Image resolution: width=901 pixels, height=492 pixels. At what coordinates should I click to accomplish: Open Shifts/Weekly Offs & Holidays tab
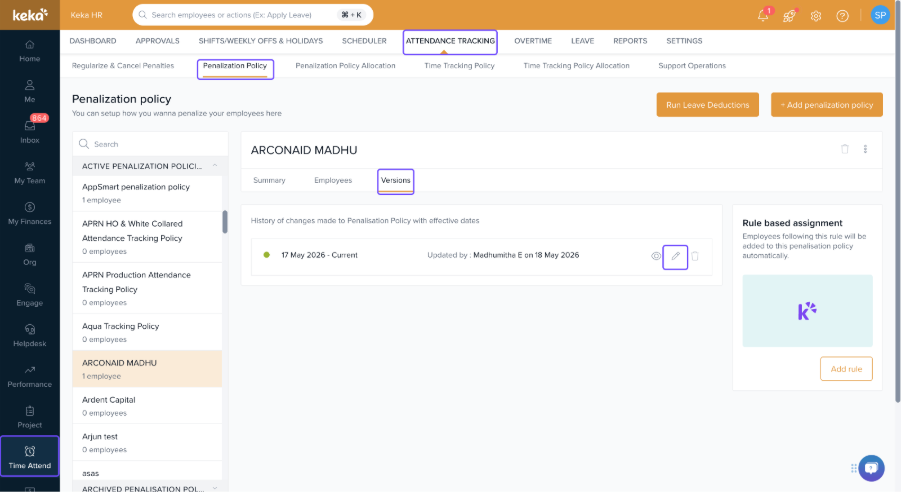point(261,41)
